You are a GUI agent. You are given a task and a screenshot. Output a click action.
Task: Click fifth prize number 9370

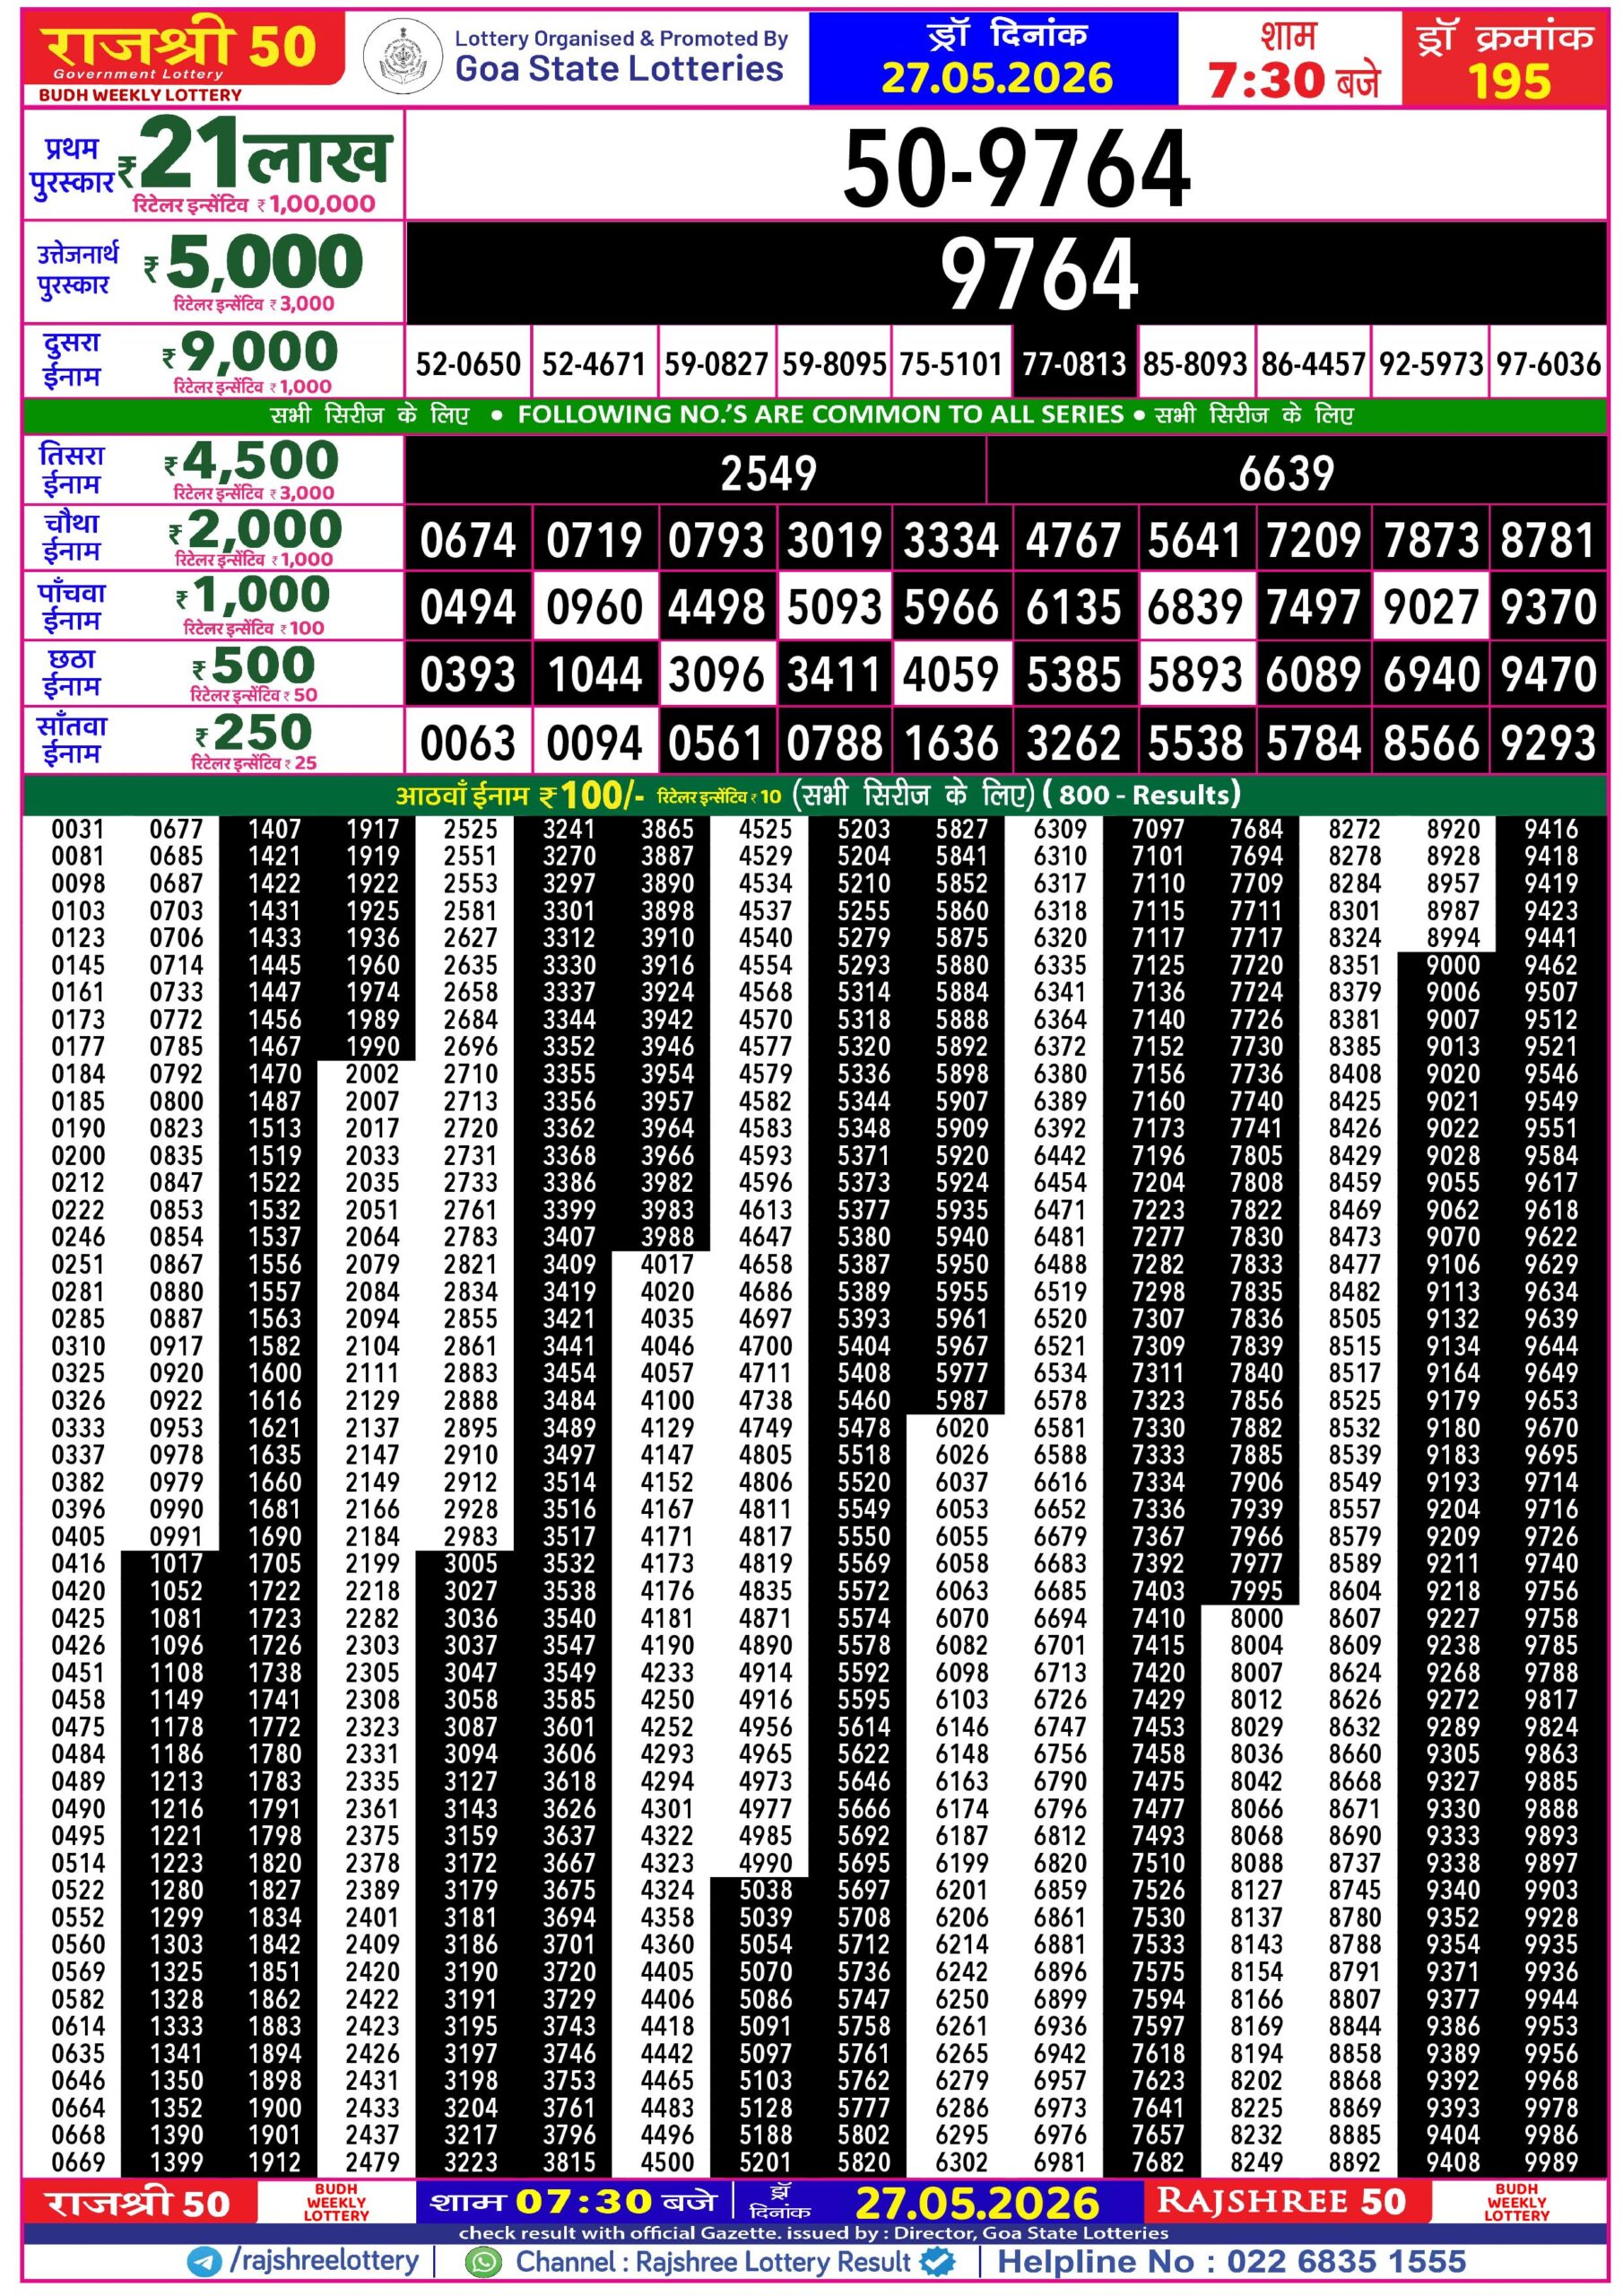click(1548, 608)
